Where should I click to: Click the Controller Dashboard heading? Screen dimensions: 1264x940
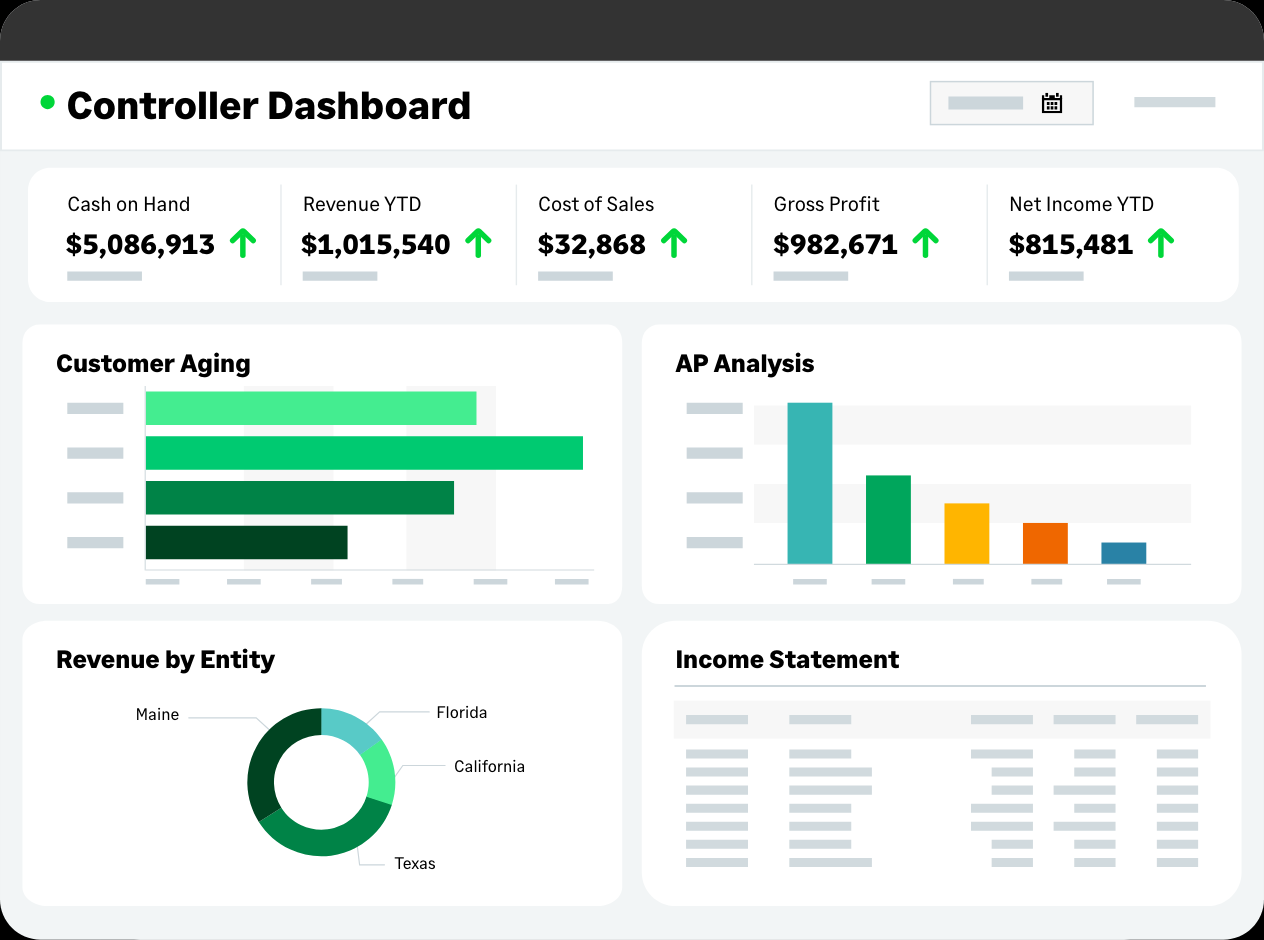tap(269, 106)
